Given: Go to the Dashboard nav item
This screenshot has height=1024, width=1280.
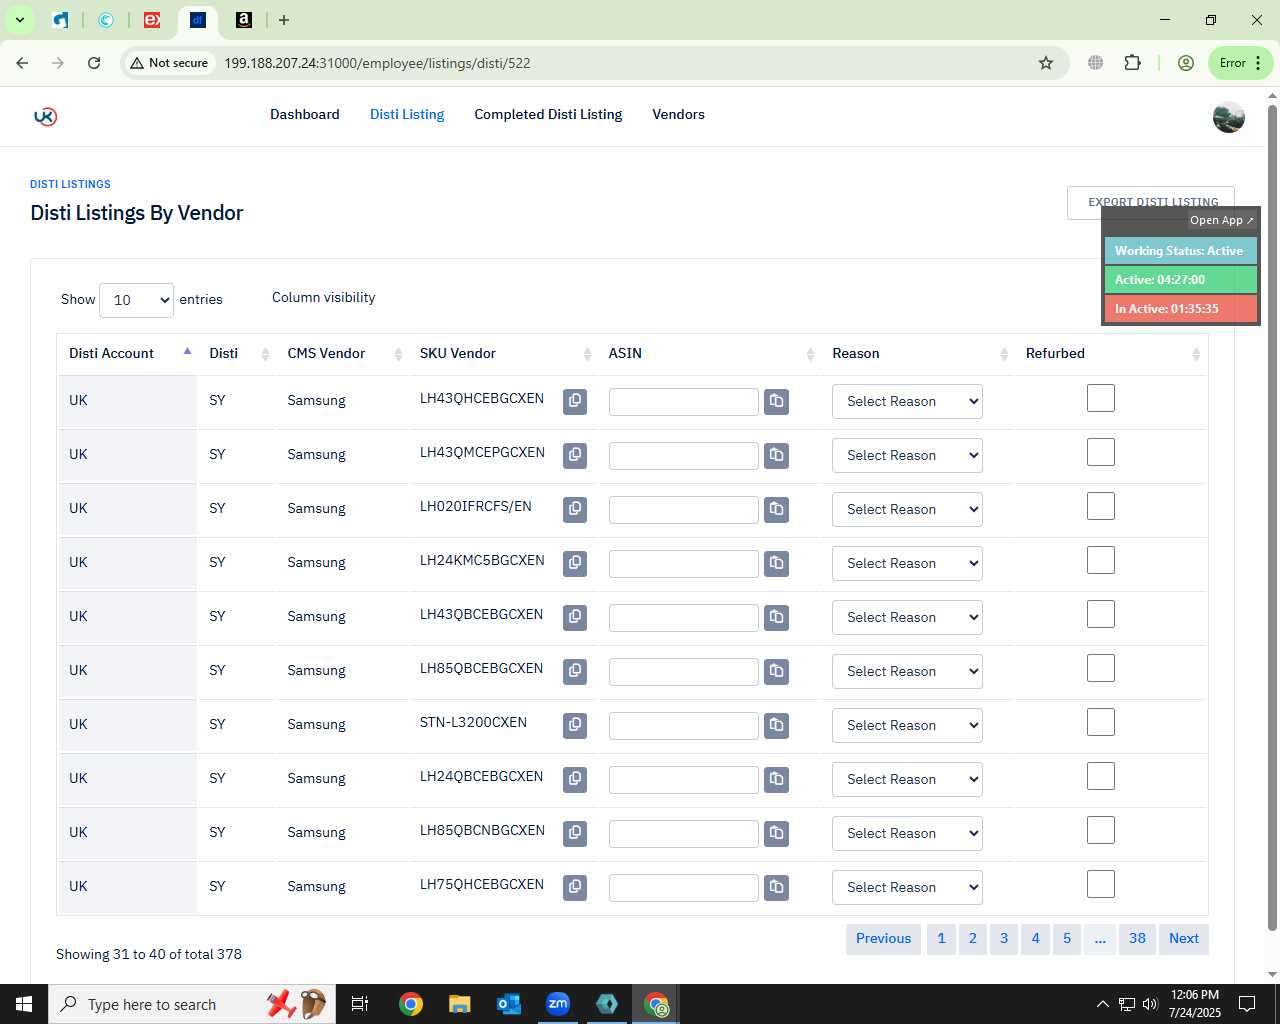Looking at the screenshot, I should (x=305, y=114).
